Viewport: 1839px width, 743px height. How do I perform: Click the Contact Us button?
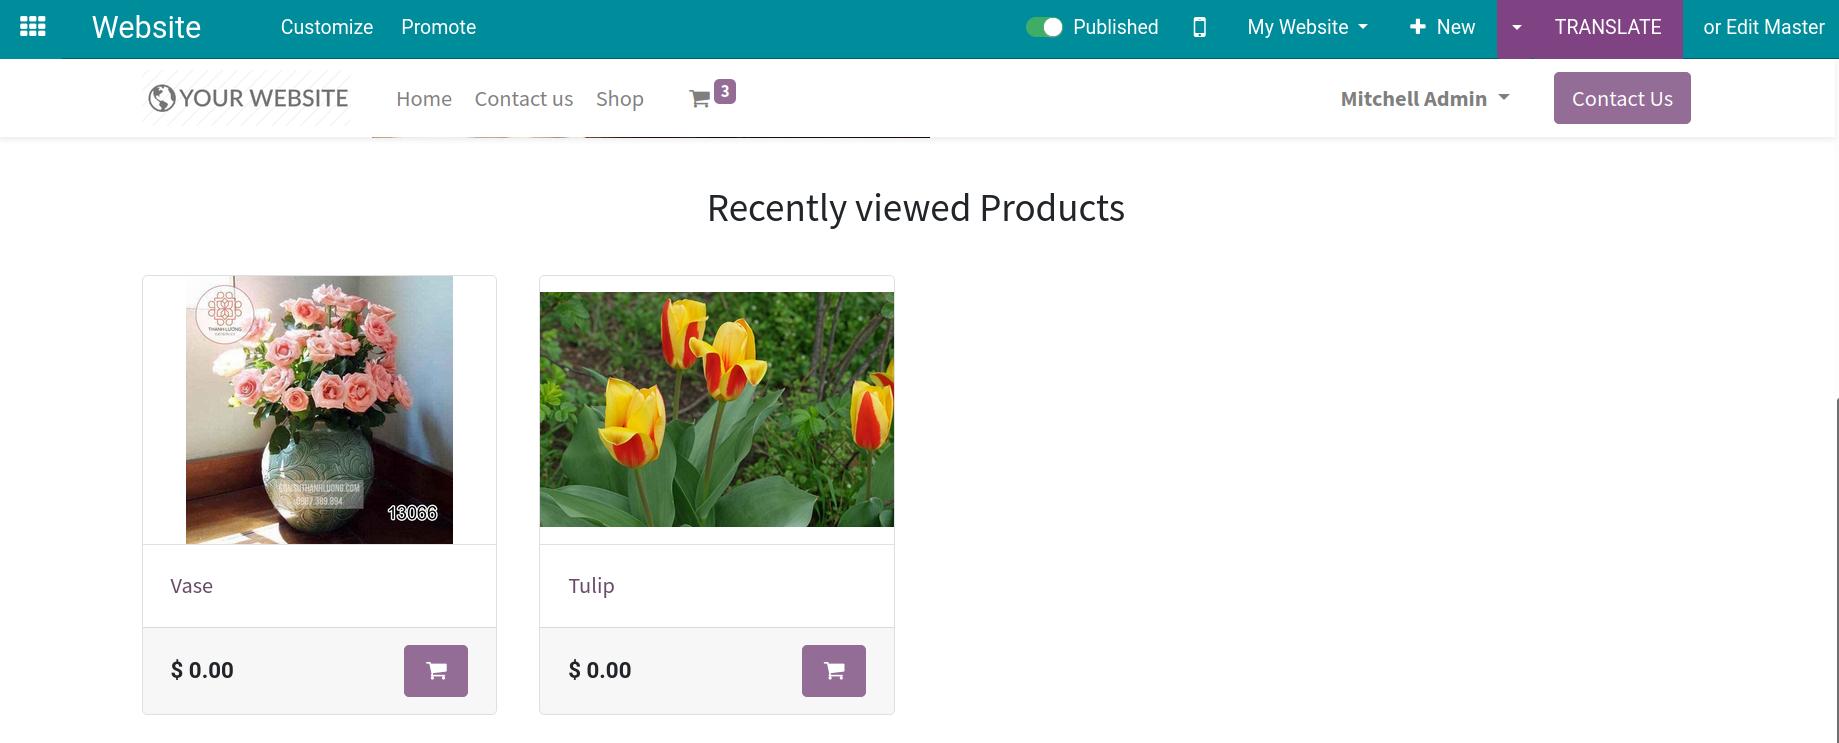coord(1622,98)
